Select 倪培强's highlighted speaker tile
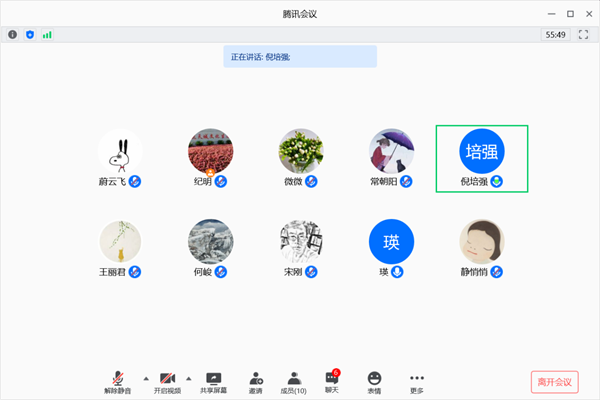The width and height of the screenshot is (600, 400). click(482, 157)
